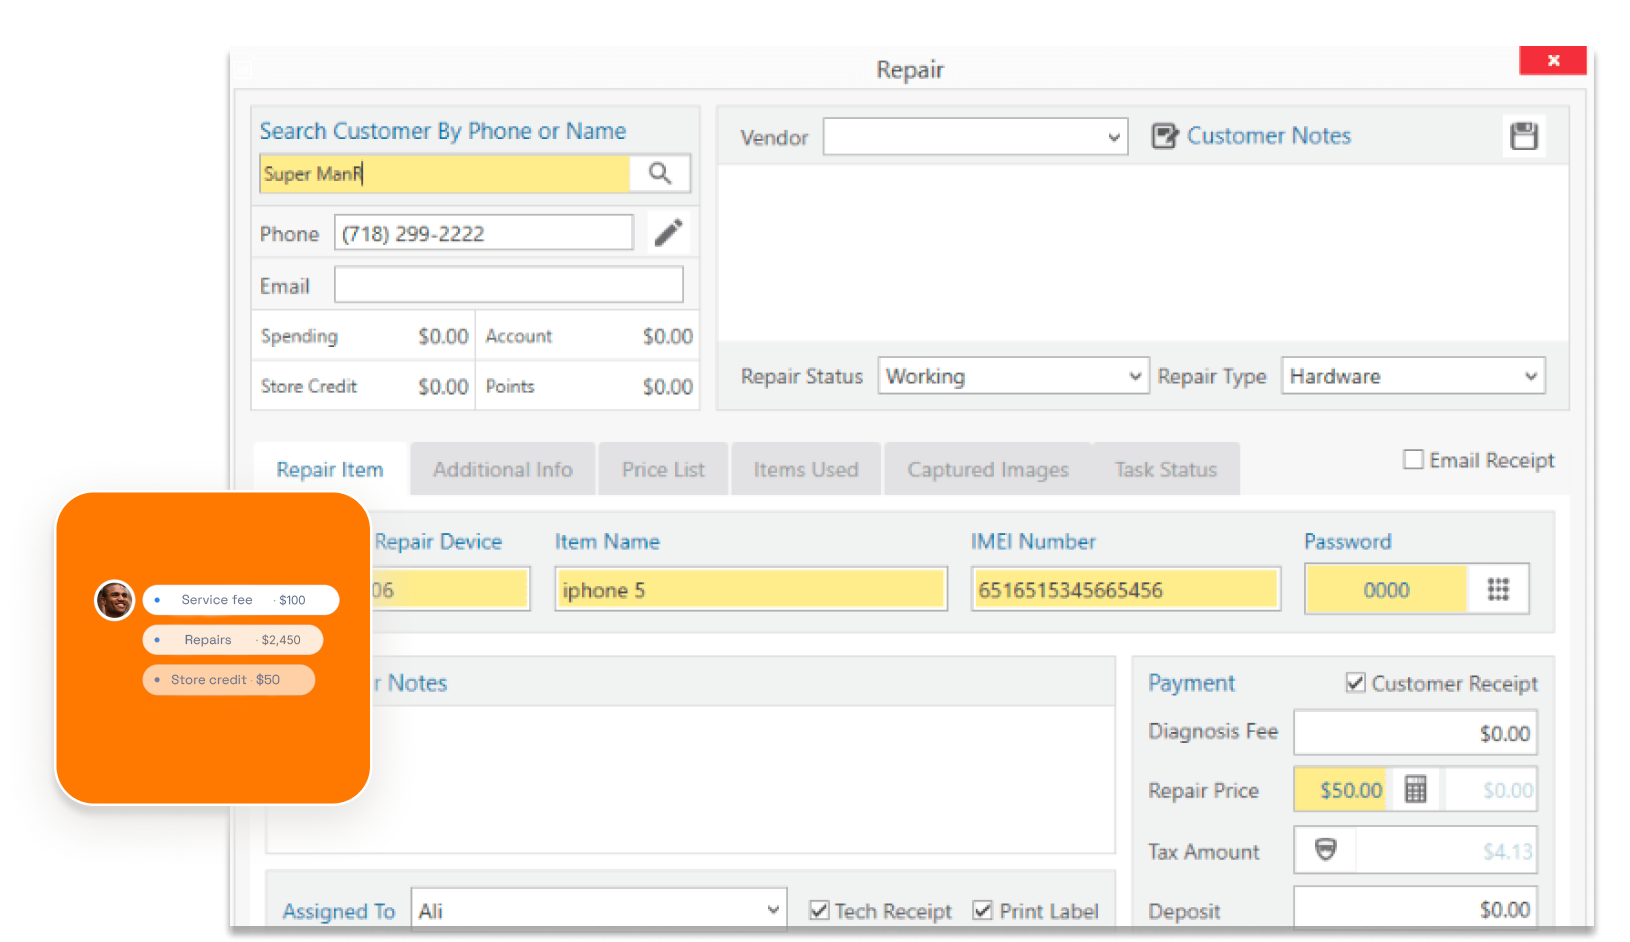Click the magnifier search customer icon
Image resolution: width=1630 pixels, height=942 pixels.
660,173
